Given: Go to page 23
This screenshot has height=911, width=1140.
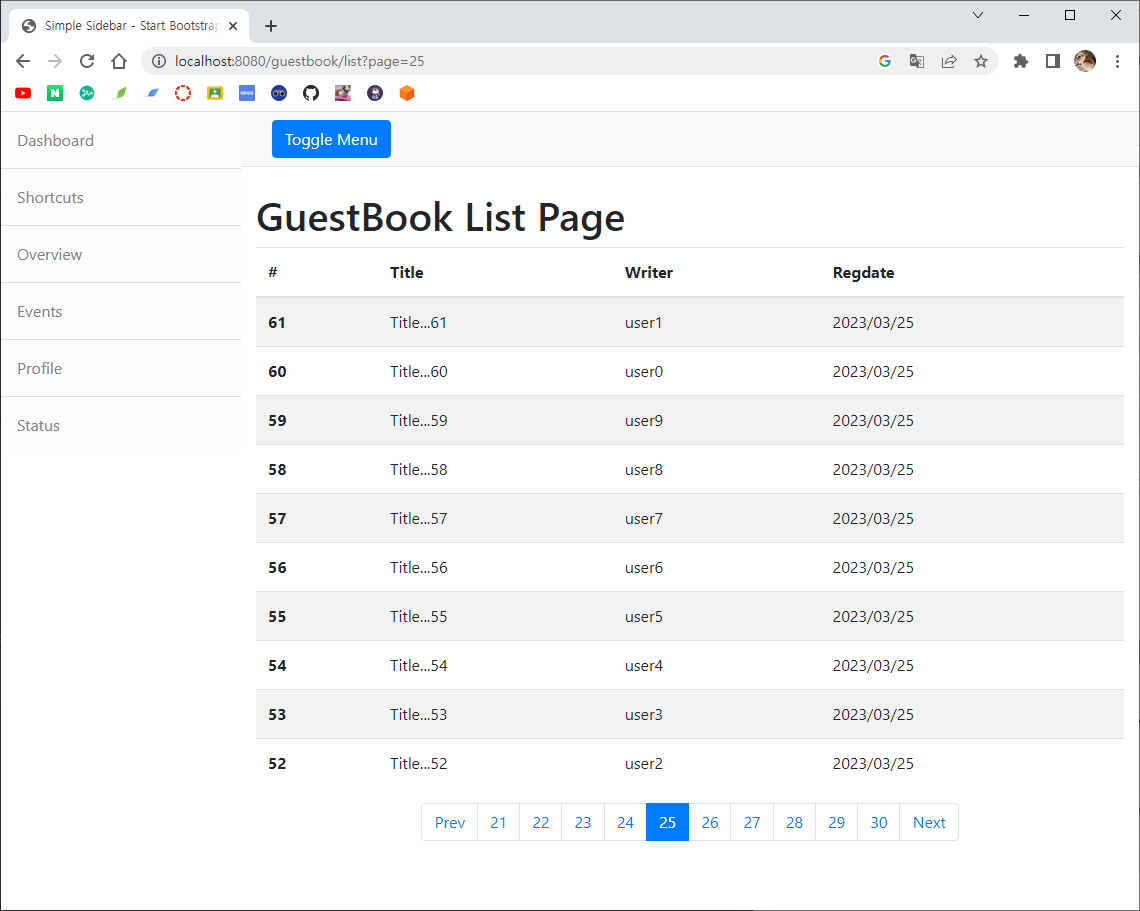Looking at the screenshot, I should [x=583, y=822].
